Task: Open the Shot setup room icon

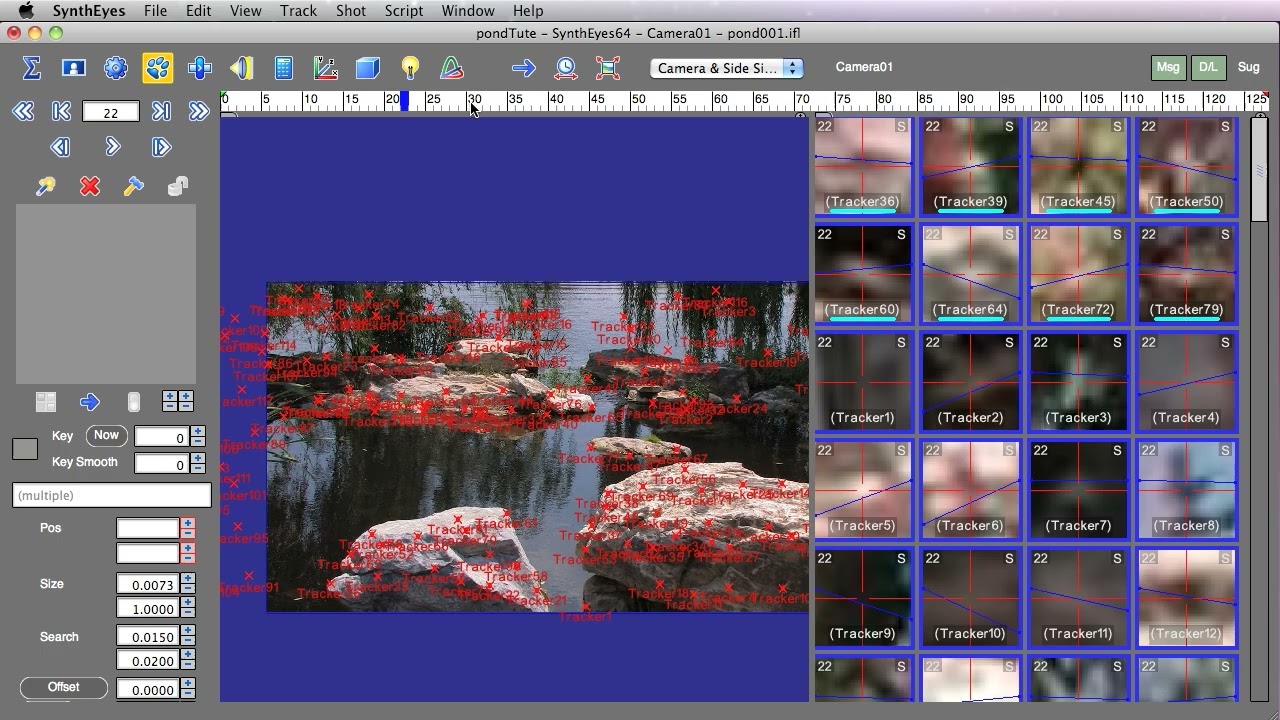Action: click(x=74, y=68)
